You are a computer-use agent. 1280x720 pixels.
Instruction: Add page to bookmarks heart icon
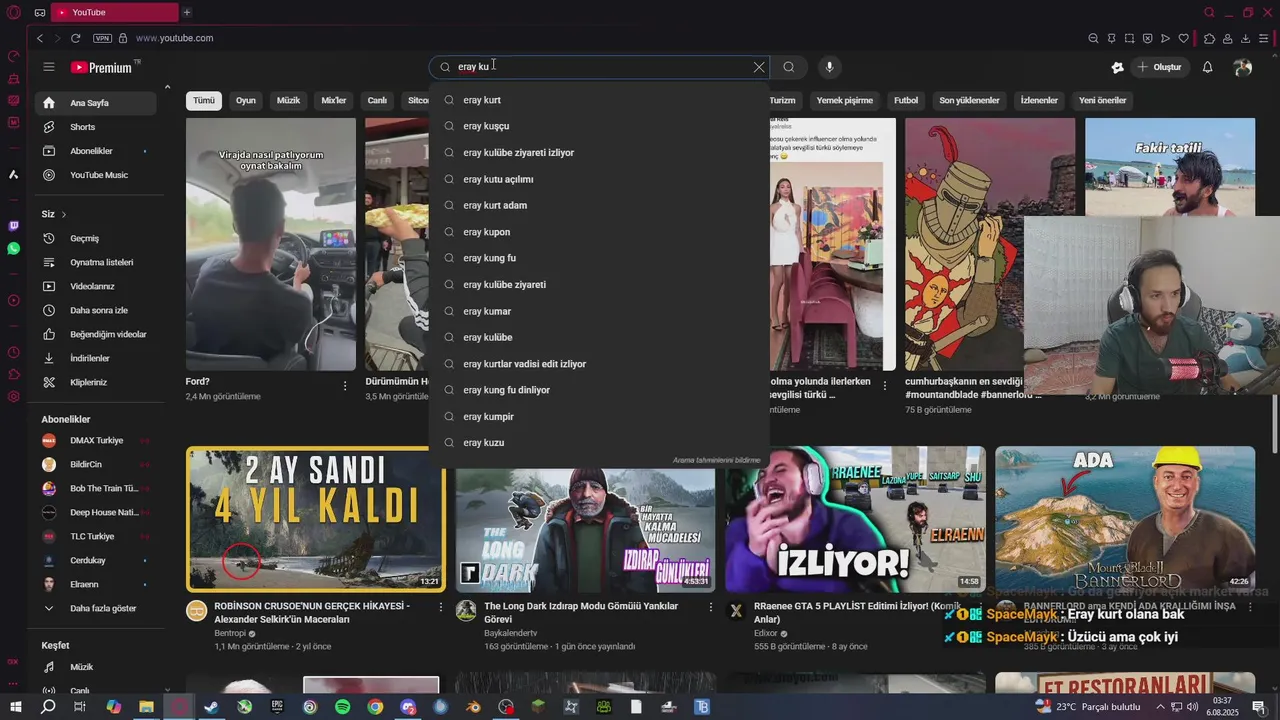click(1184, 38)
